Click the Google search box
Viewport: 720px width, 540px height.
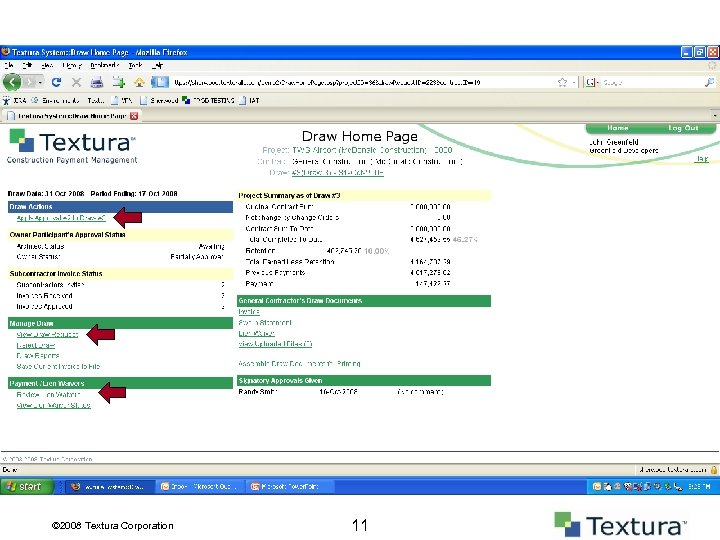point(651,83)
